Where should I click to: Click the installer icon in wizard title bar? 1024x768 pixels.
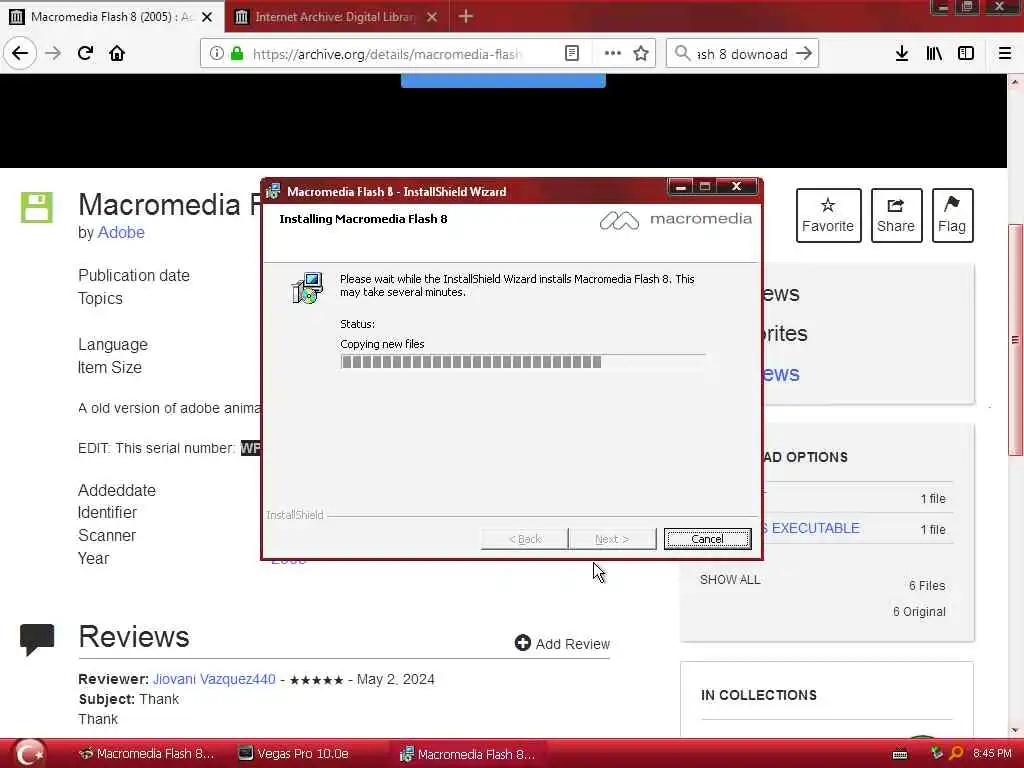(274, 191)
